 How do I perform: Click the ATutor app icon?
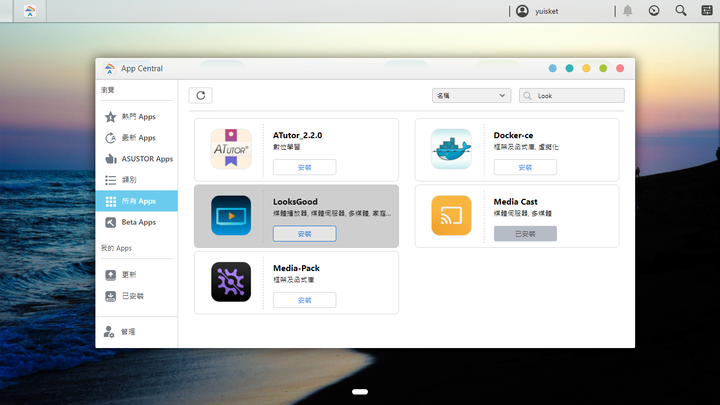click(231, 149)
